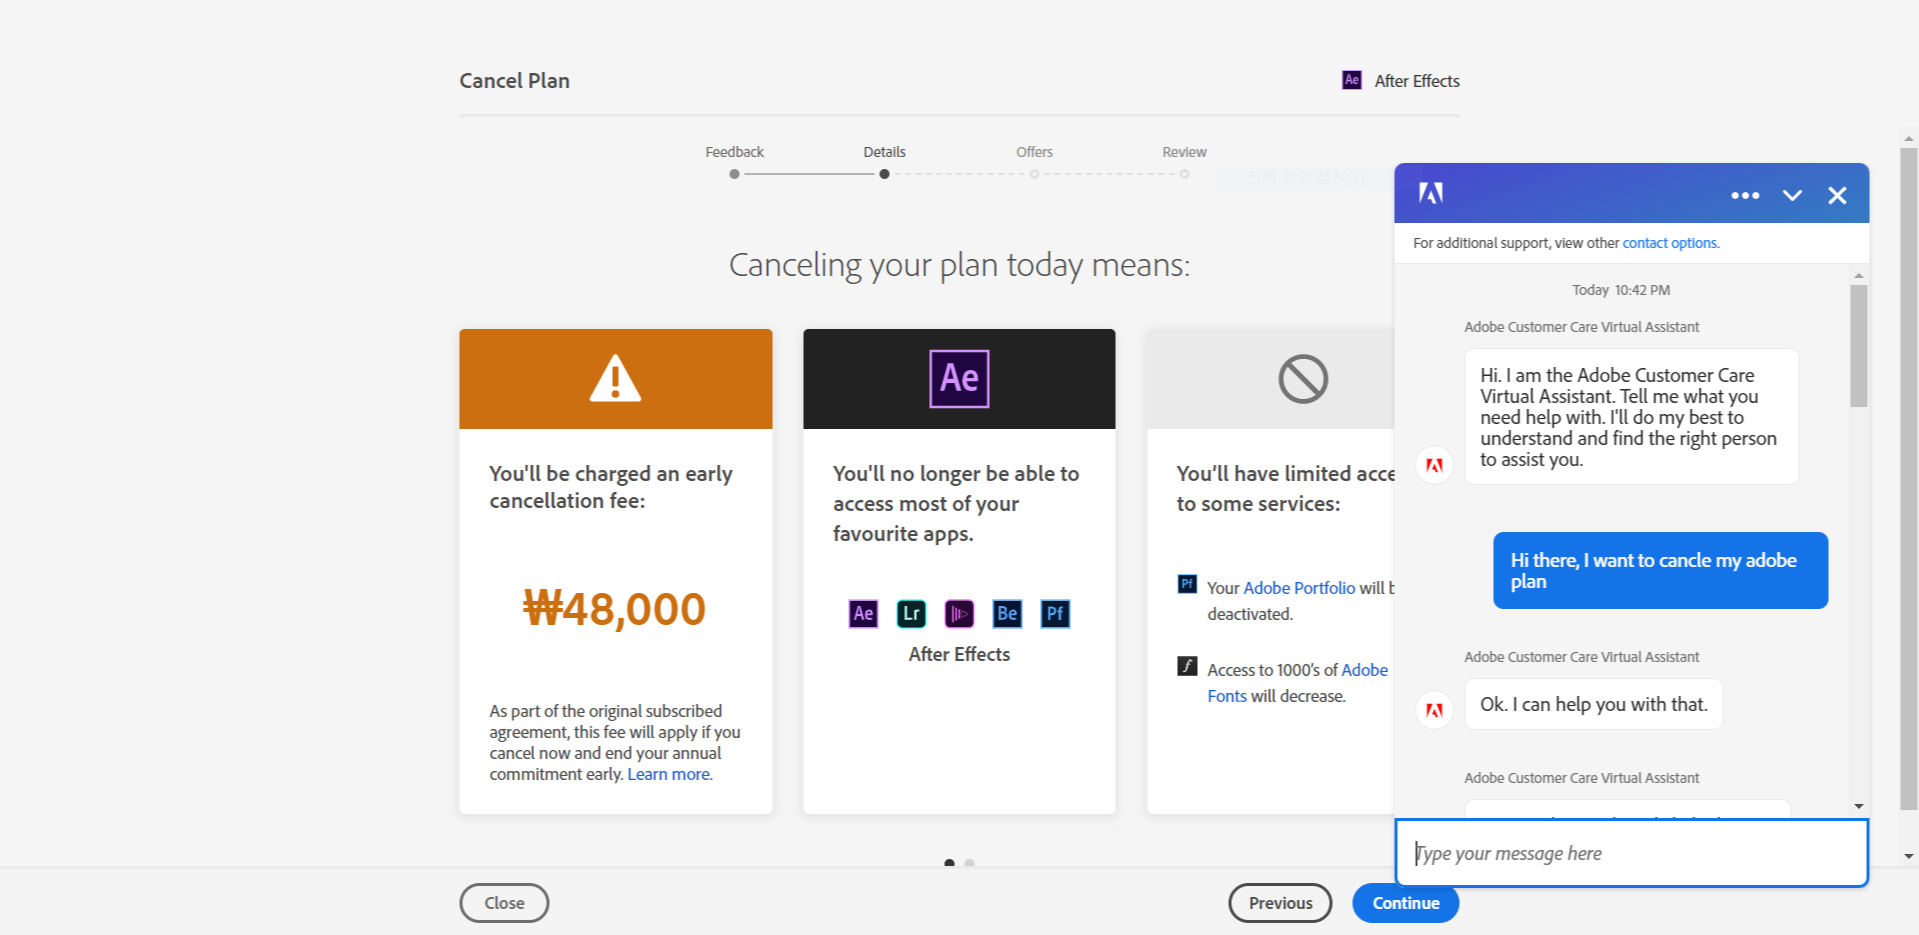Click the chat message input field
Viewport: 1919px width, 935px height.
1631,853
